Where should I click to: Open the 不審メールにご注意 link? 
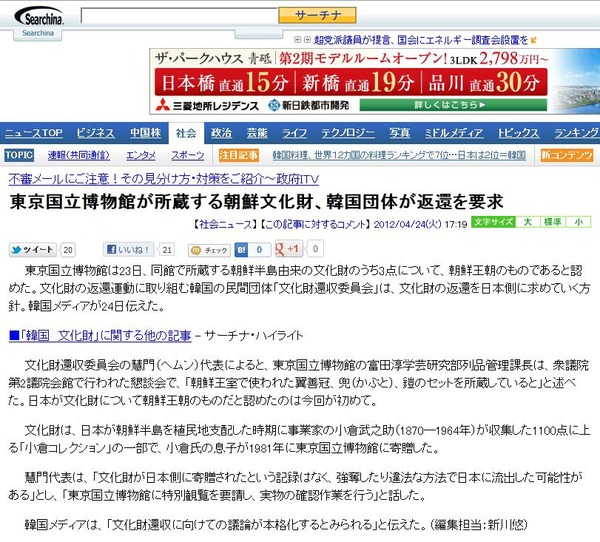(x=163, y=178)
